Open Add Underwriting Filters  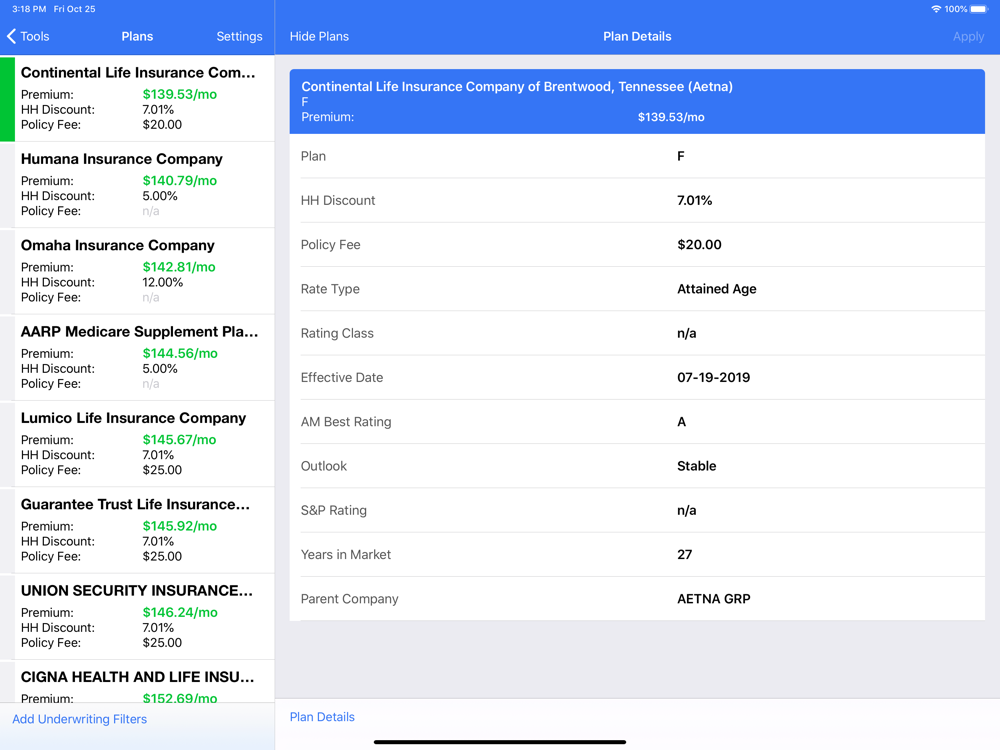coord(80,719)
